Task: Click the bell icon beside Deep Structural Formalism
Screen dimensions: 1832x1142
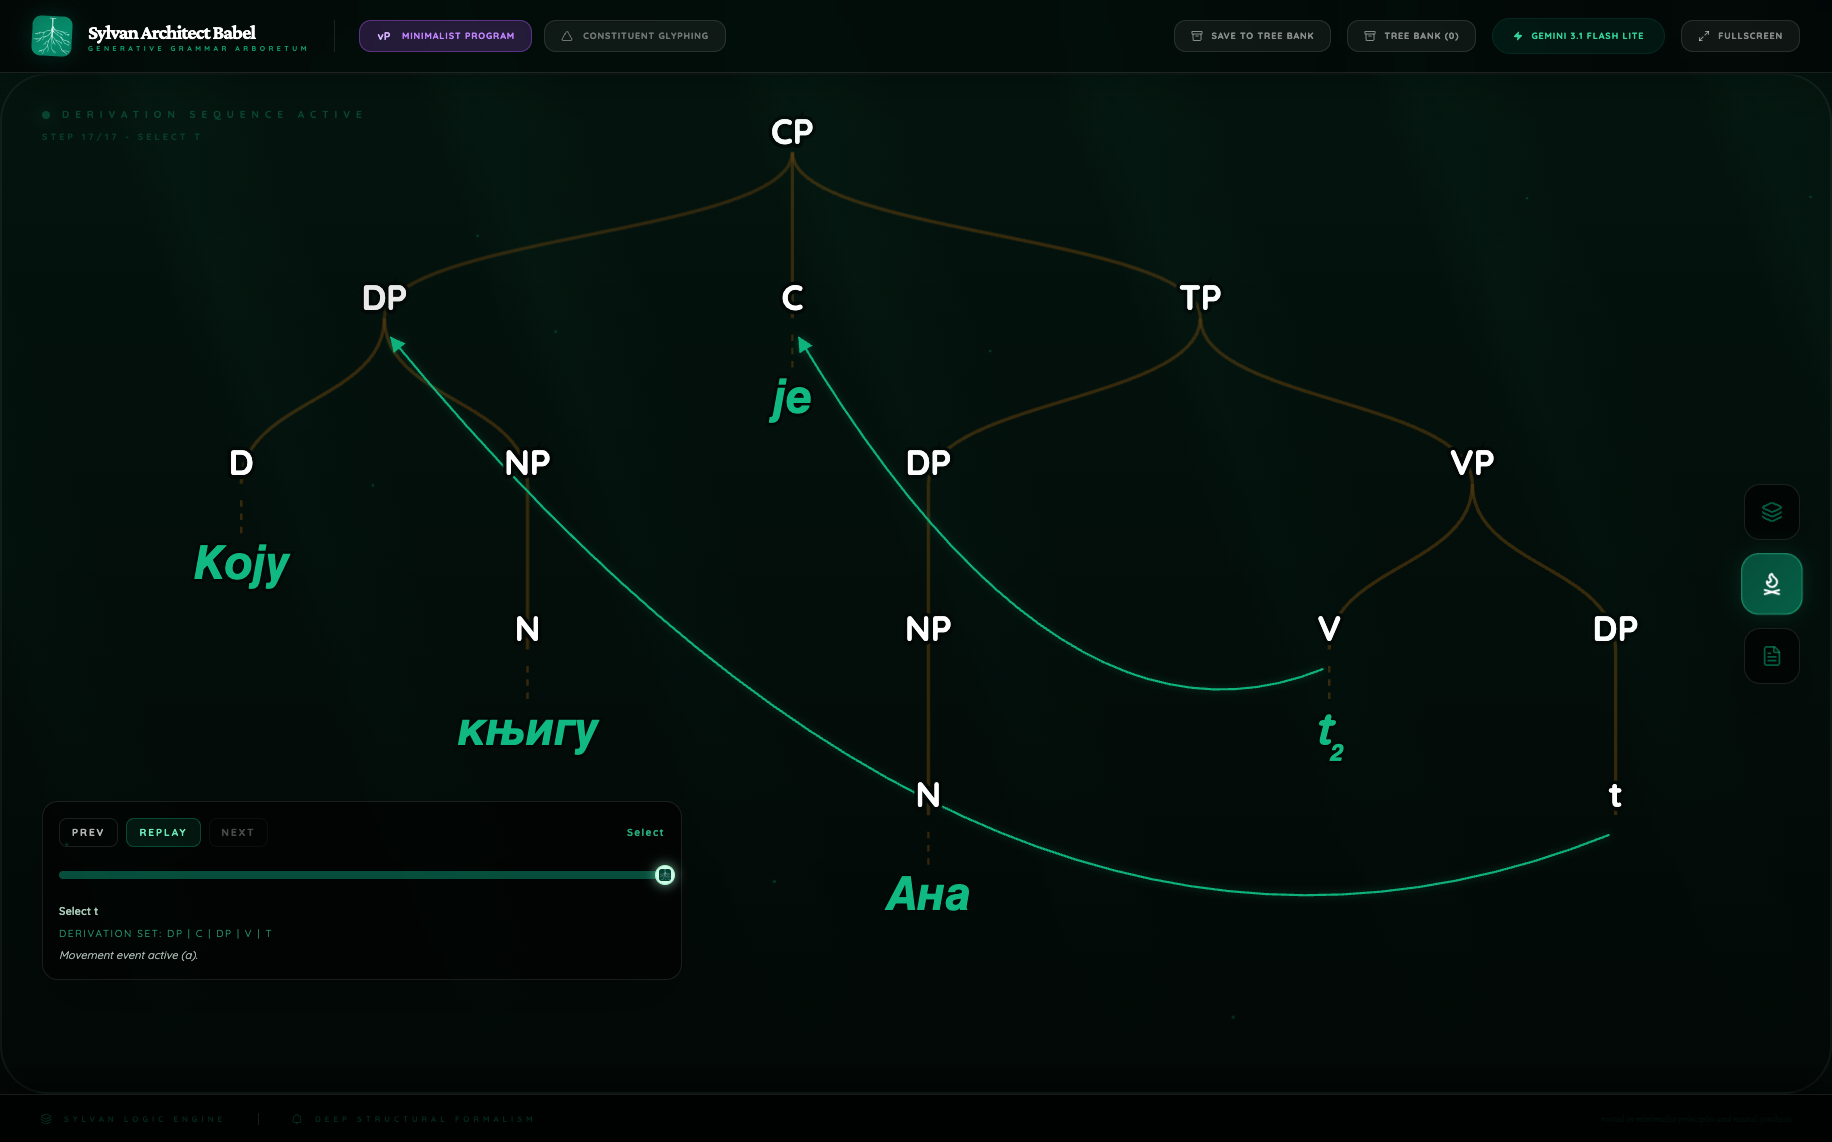Action: pos(297,1119)
